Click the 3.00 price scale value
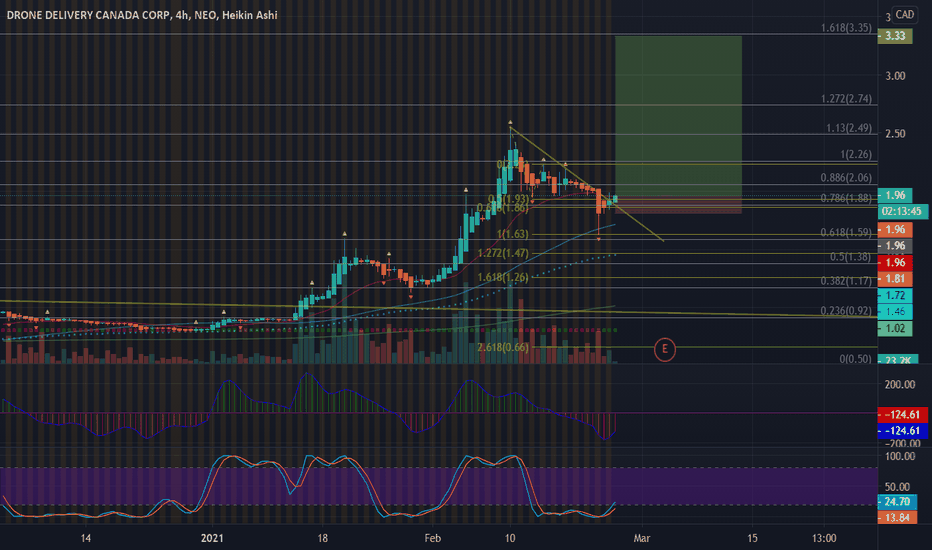 [x=895, y=76]
